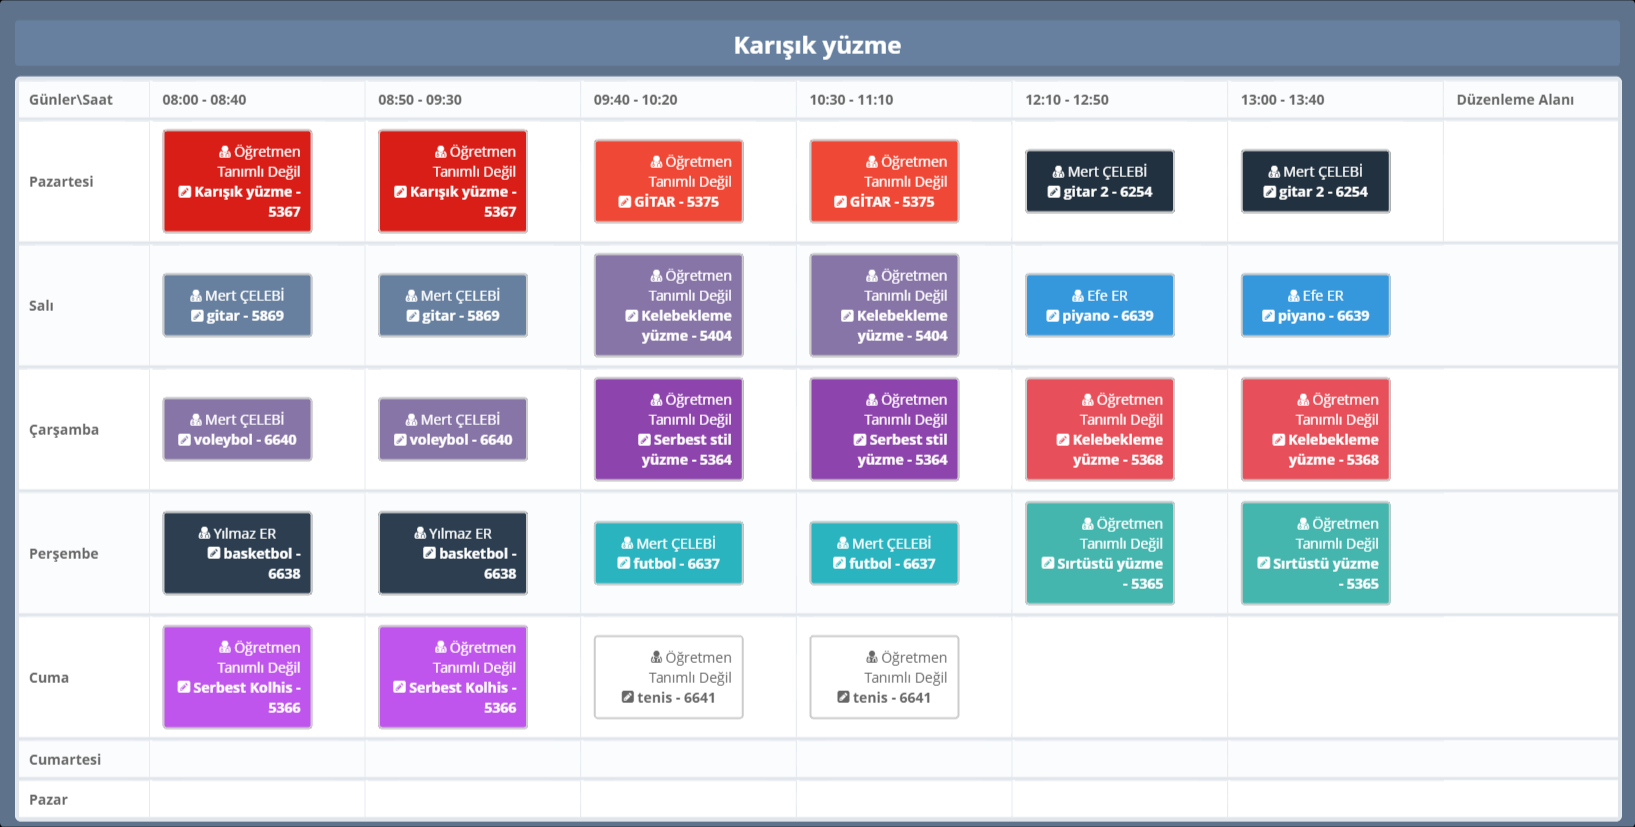Click edit icon on Cuma 08:00 Serbest Kolhis card
The height and width of the screenshot is (827, 1635).
click(x=184, y=688)
